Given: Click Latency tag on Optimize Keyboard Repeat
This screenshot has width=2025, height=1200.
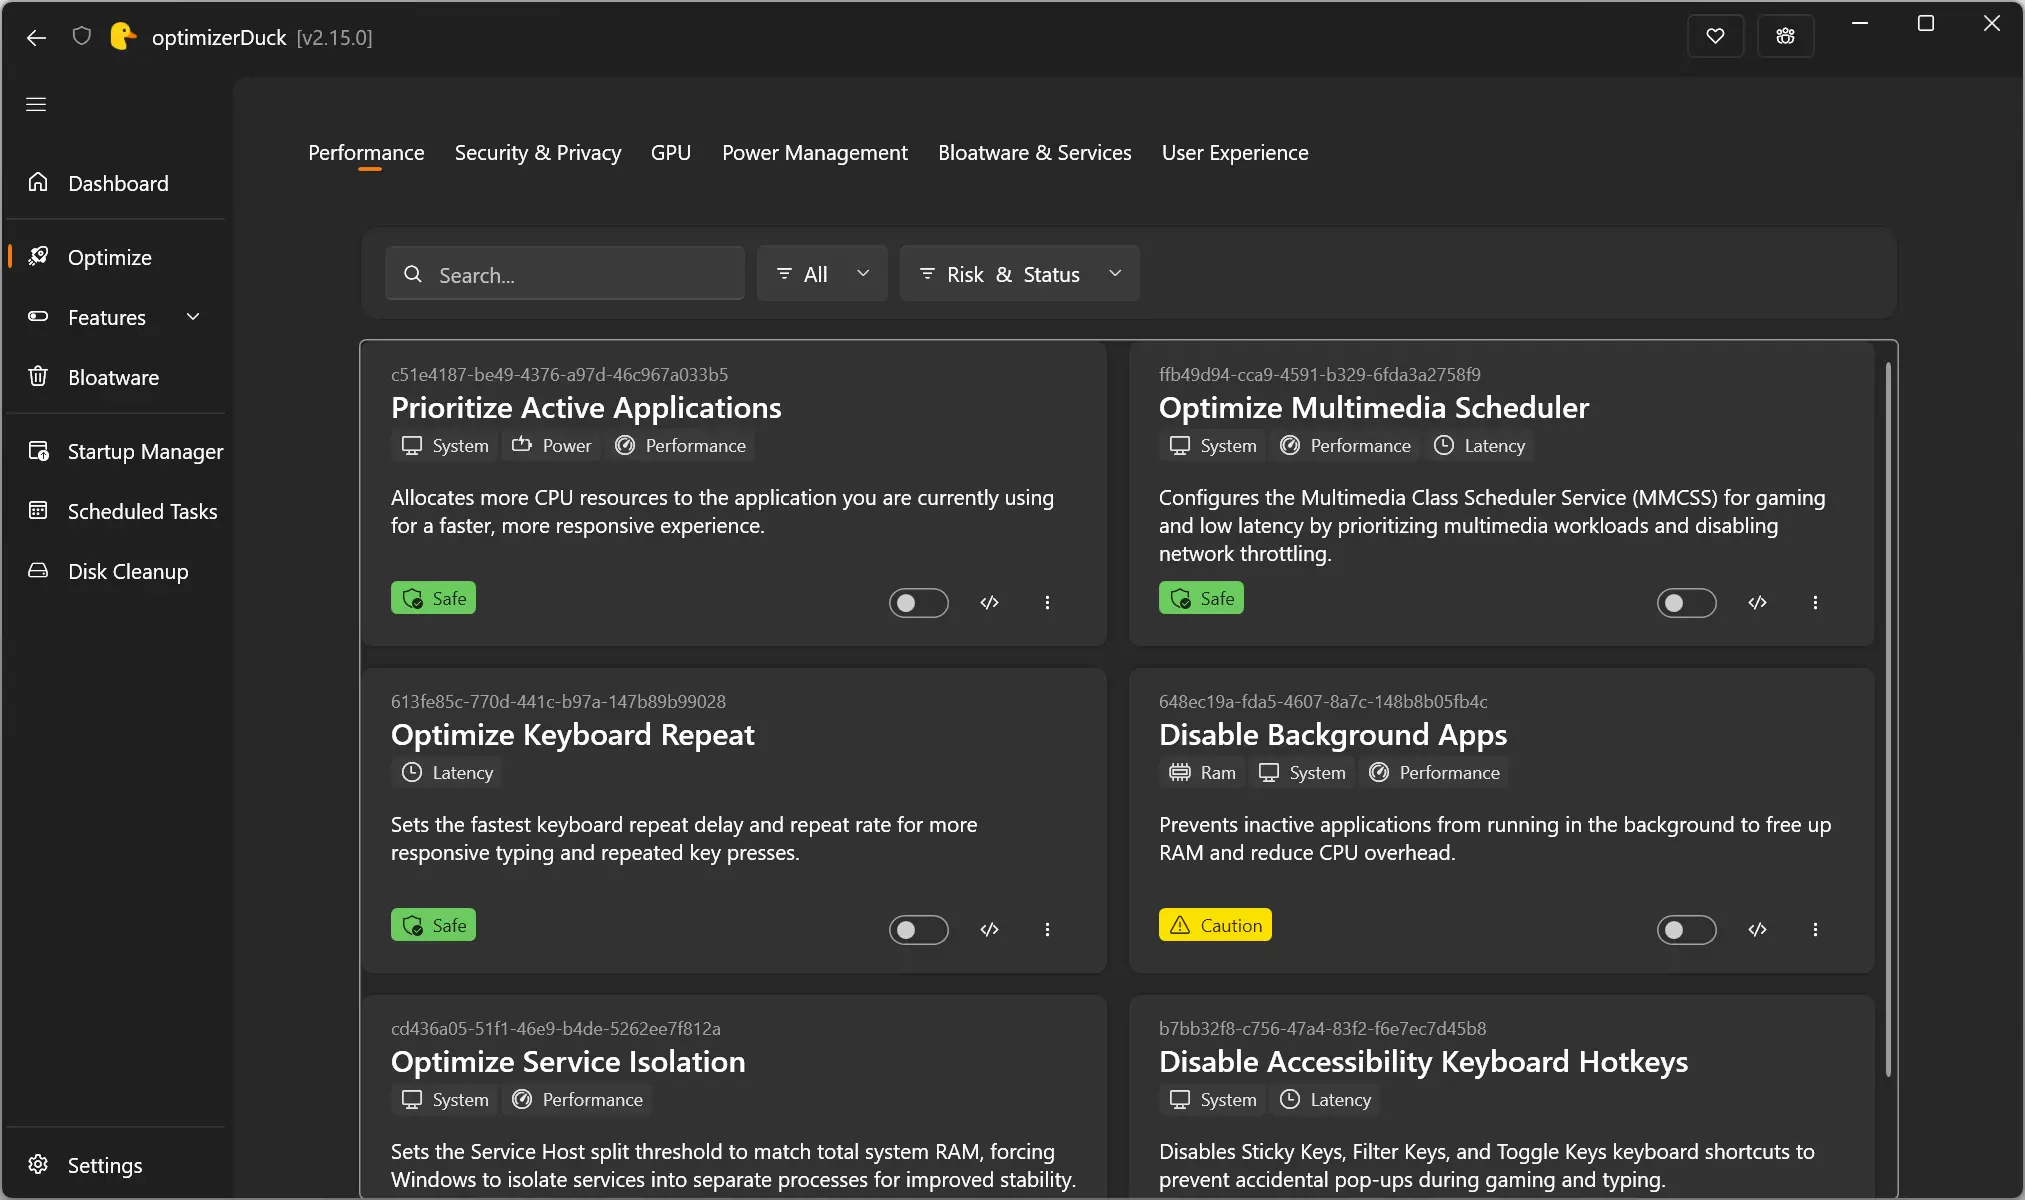Looking at the screenshot, I should coord(447,773).
